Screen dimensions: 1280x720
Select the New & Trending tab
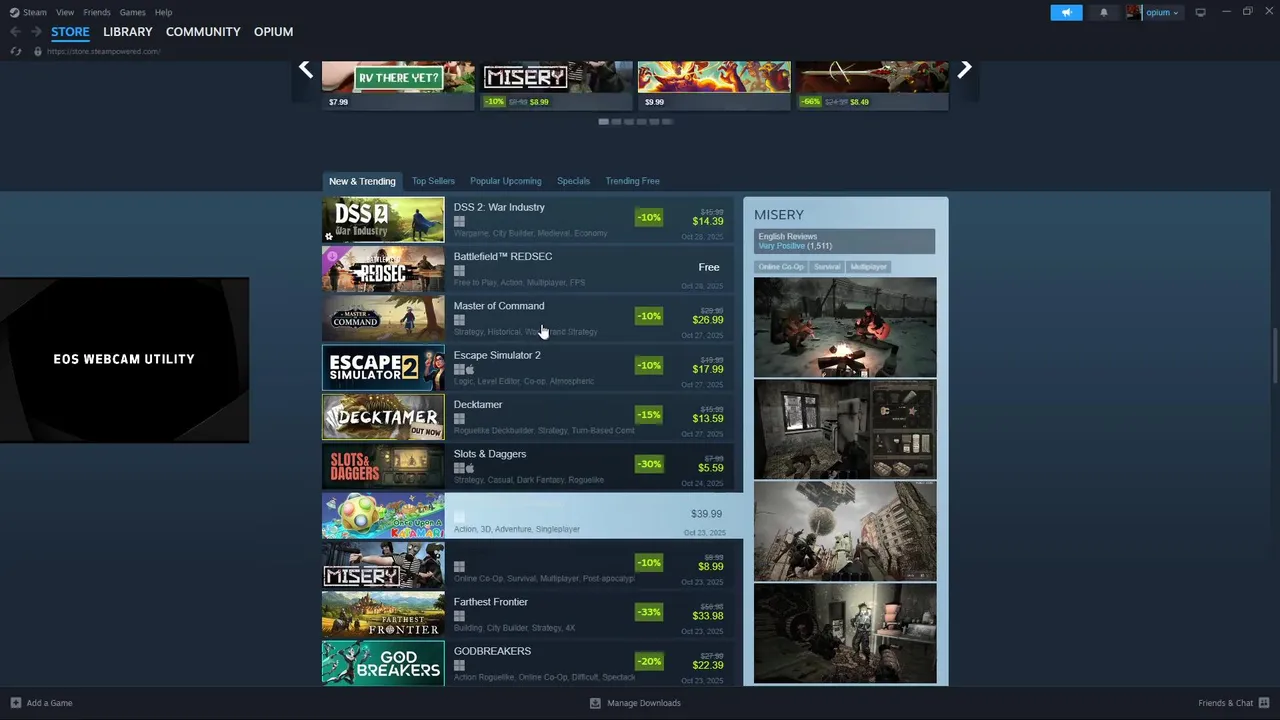pyautogui.click(x=362, y=181)
